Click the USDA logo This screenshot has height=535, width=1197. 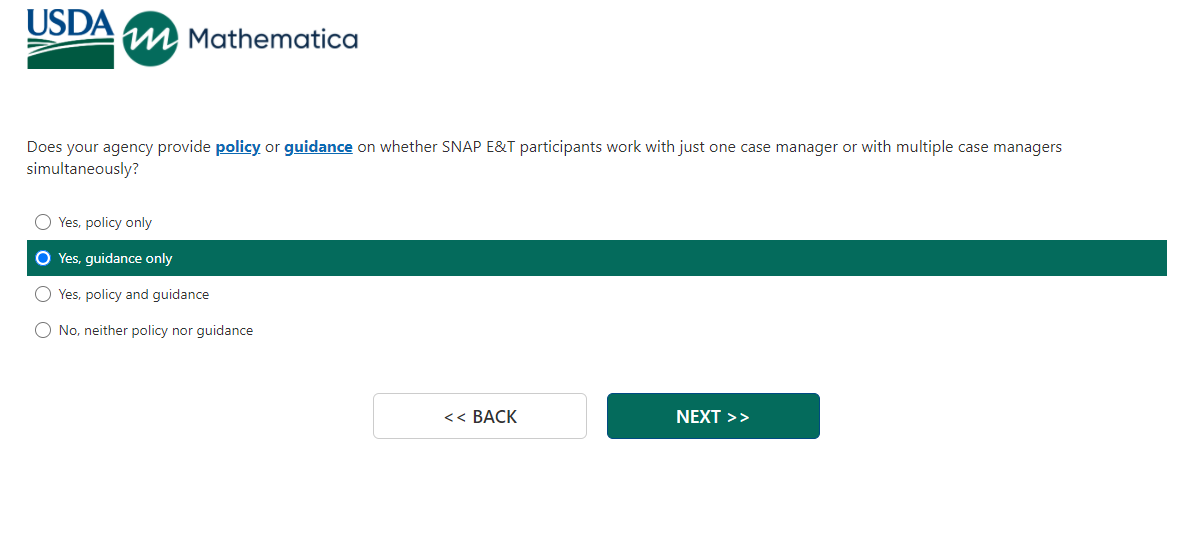click(70, 38)
